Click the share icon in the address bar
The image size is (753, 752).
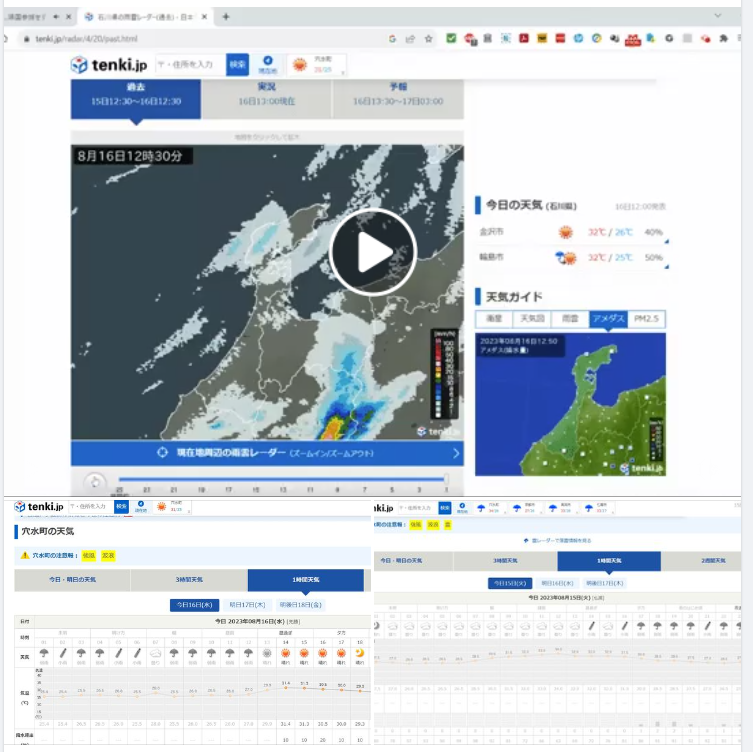(x=410, y=38)
